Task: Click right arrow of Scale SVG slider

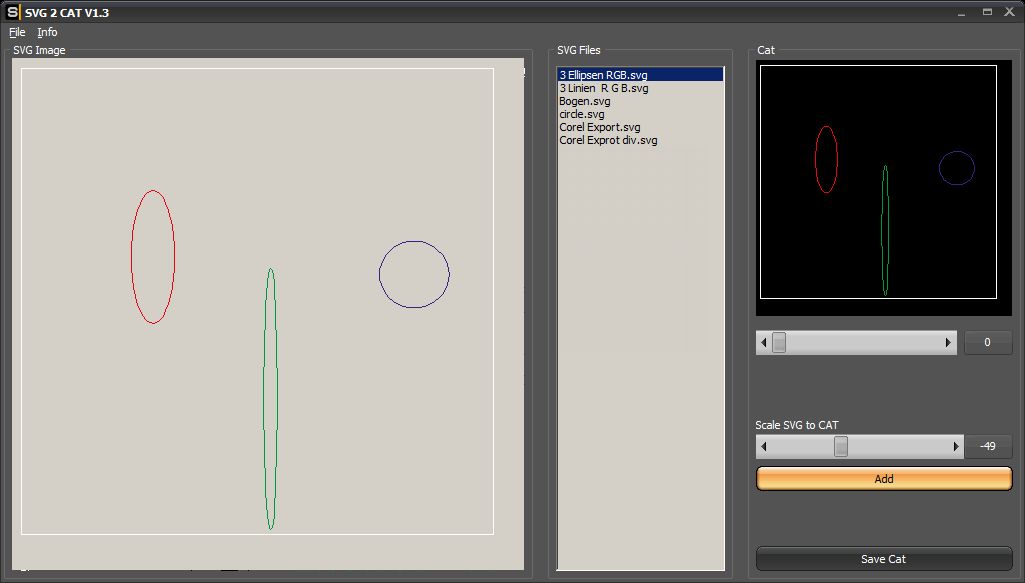Action: click(x=956, y=447)
